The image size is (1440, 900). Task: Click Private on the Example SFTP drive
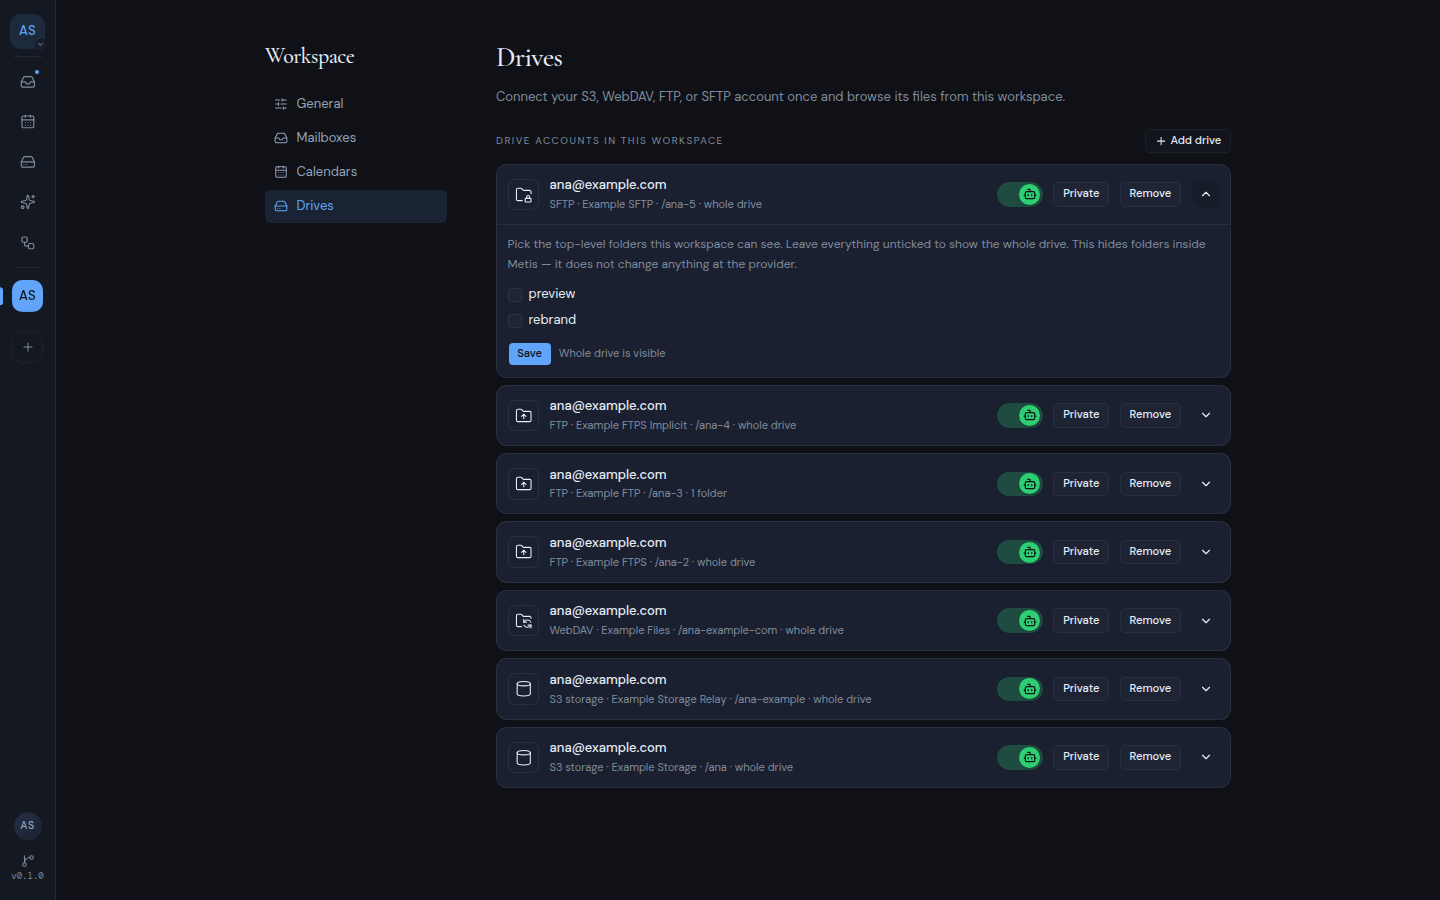(x=1081, y=194)
